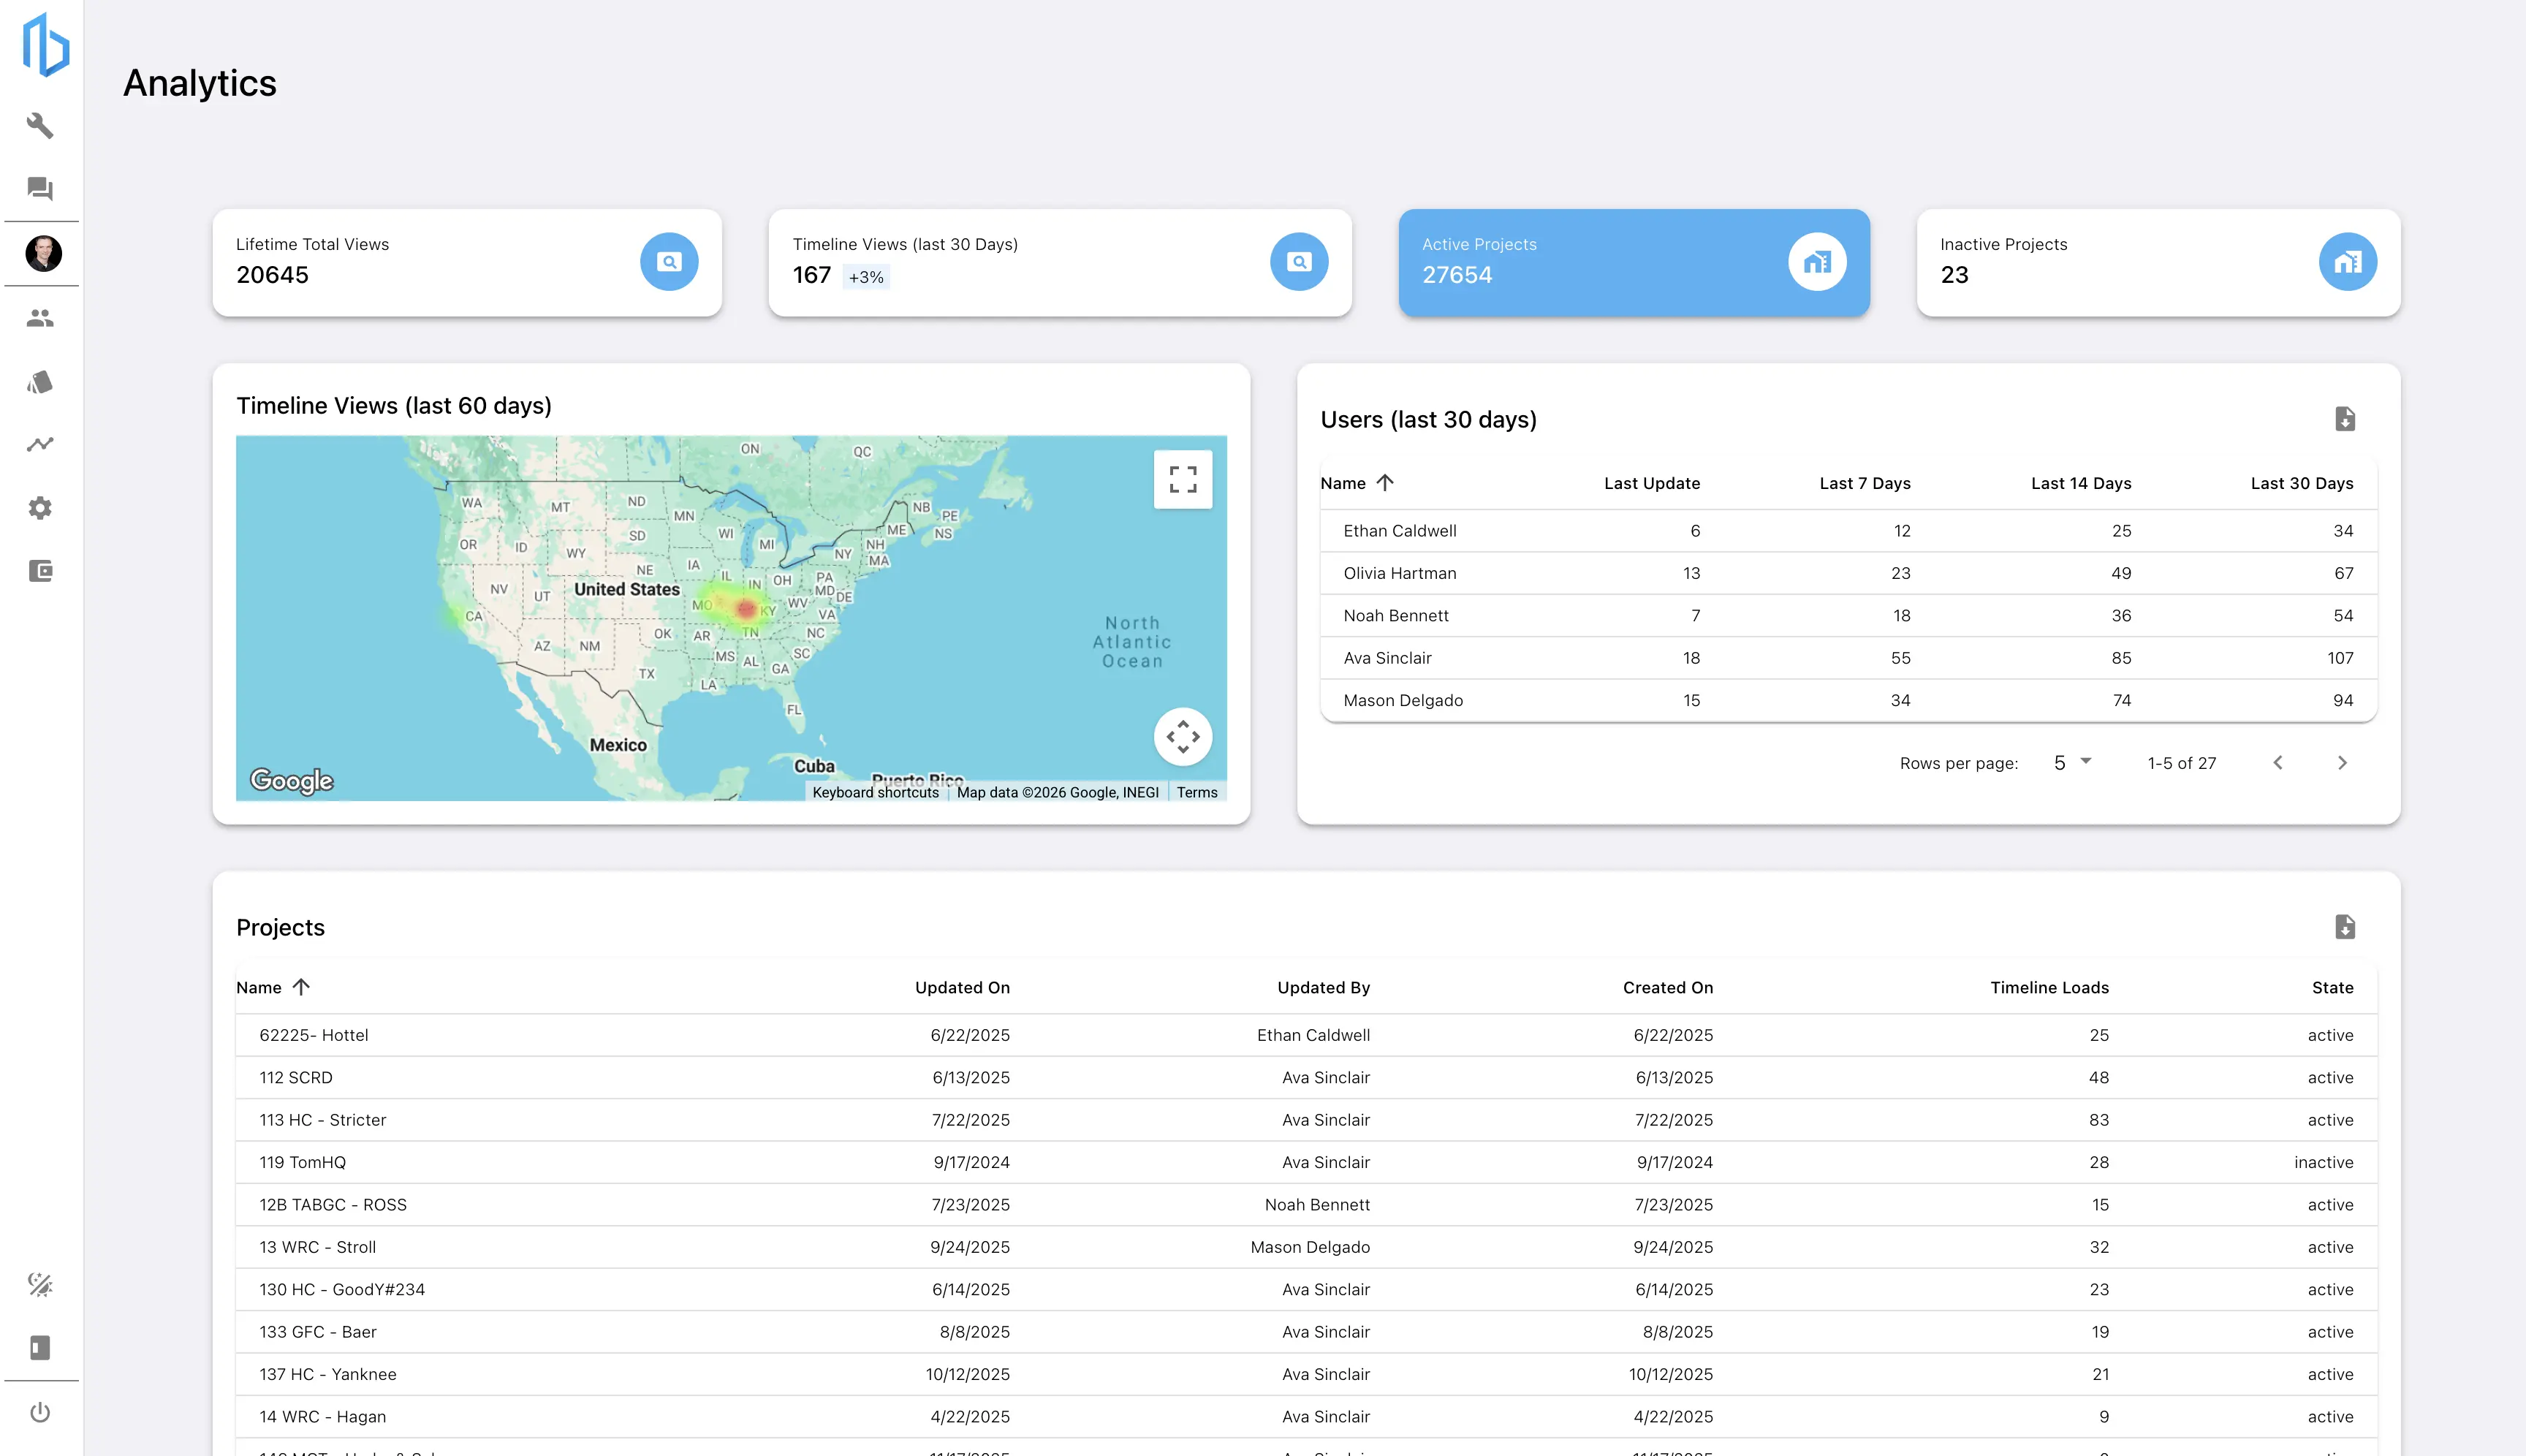The image size is (2526, 1456).
Task: Click the house icon on Active Projects card
Action: click(1817, 261)
